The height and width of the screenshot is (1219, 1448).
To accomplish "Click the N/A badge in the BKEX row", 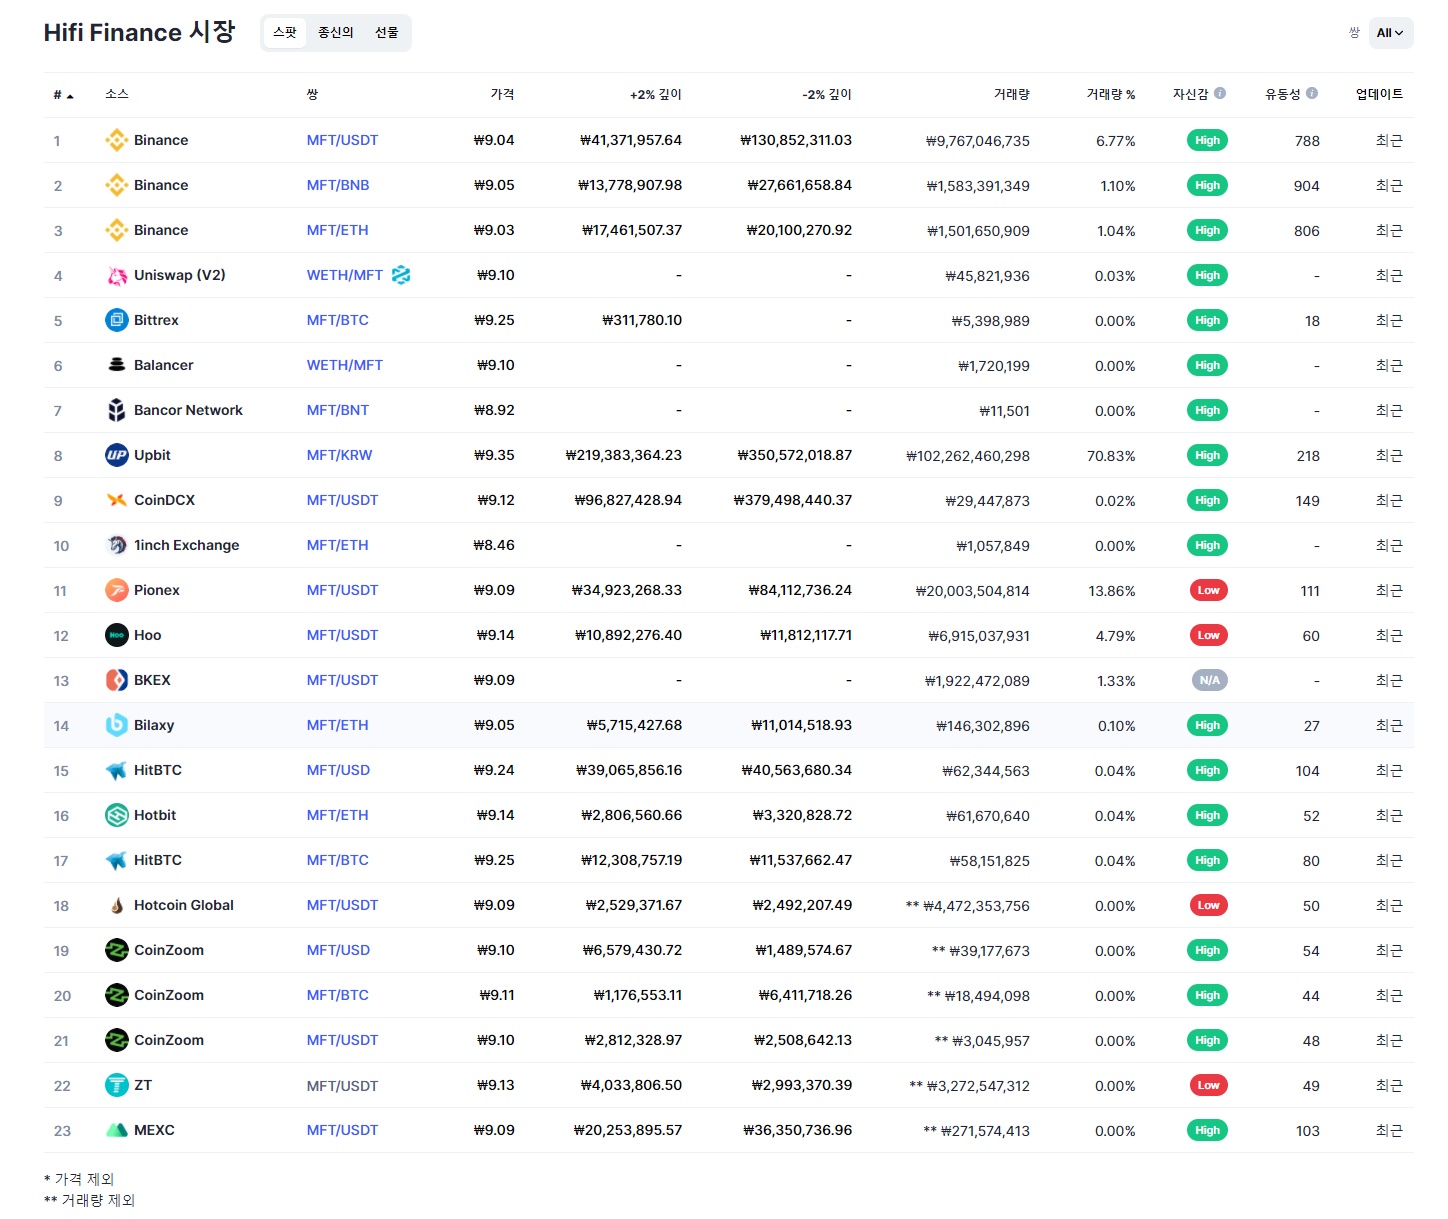I will [x=1209, y=680].
